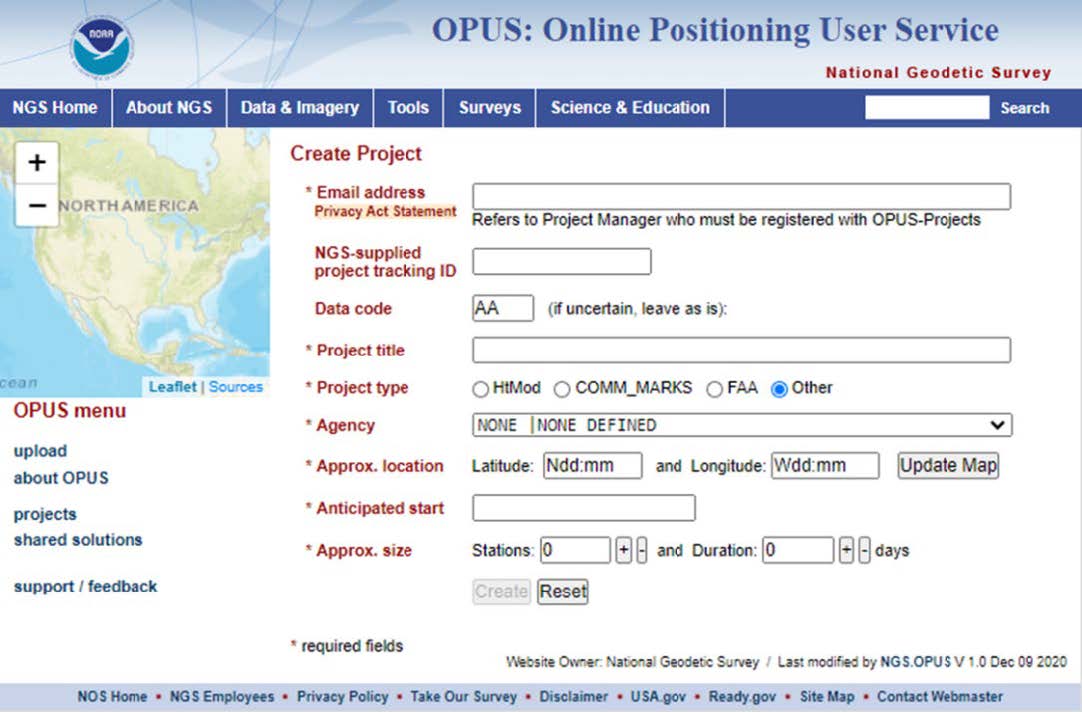Image resolution: width=1082 pixels, height=712 pixels.
Task: Click the OPUS: Online Positioning User Service title
Action: click(x=715, y=30)
